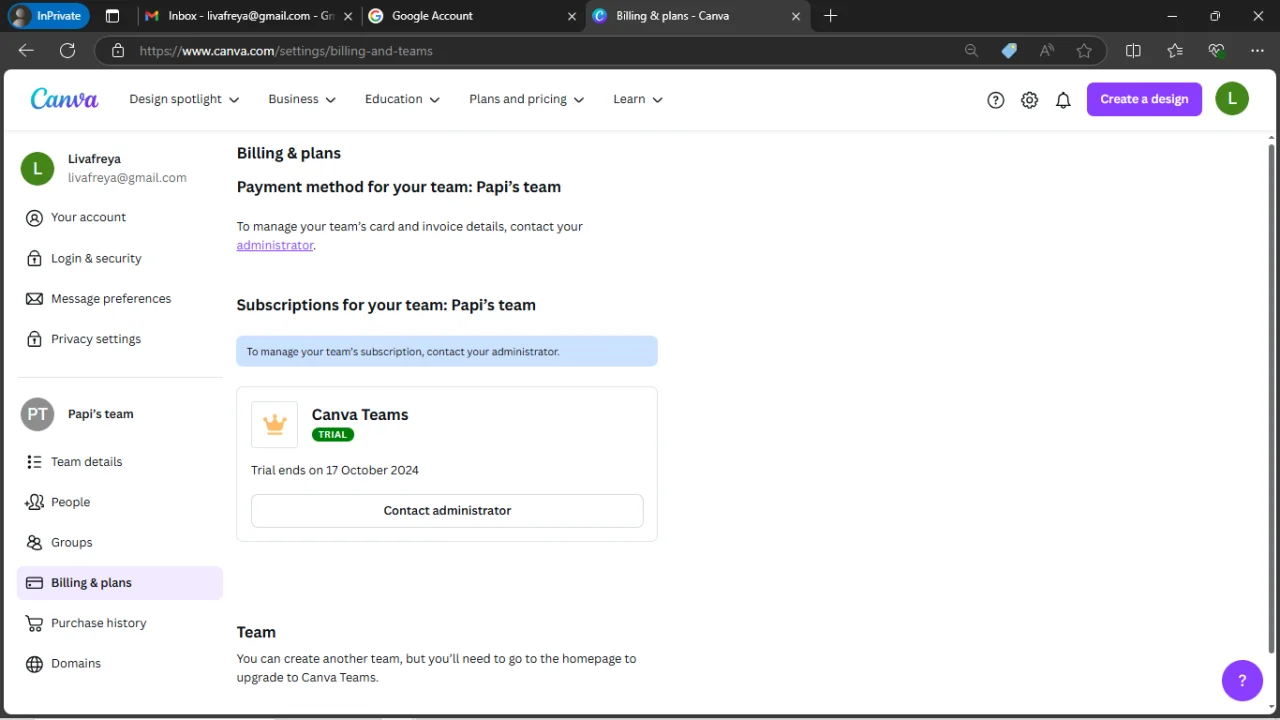1280x720 pixels.
Task: Open notifications bell icon
Action: pyautogui.click(x=1063, y=99)
